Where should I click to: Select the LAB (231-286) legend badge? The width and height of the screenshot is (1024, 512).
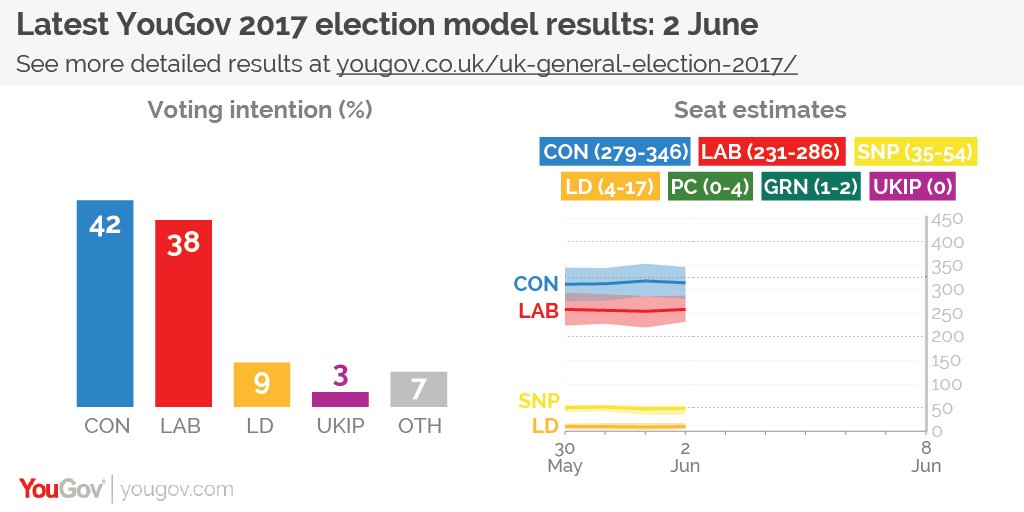tap(772, 152)
